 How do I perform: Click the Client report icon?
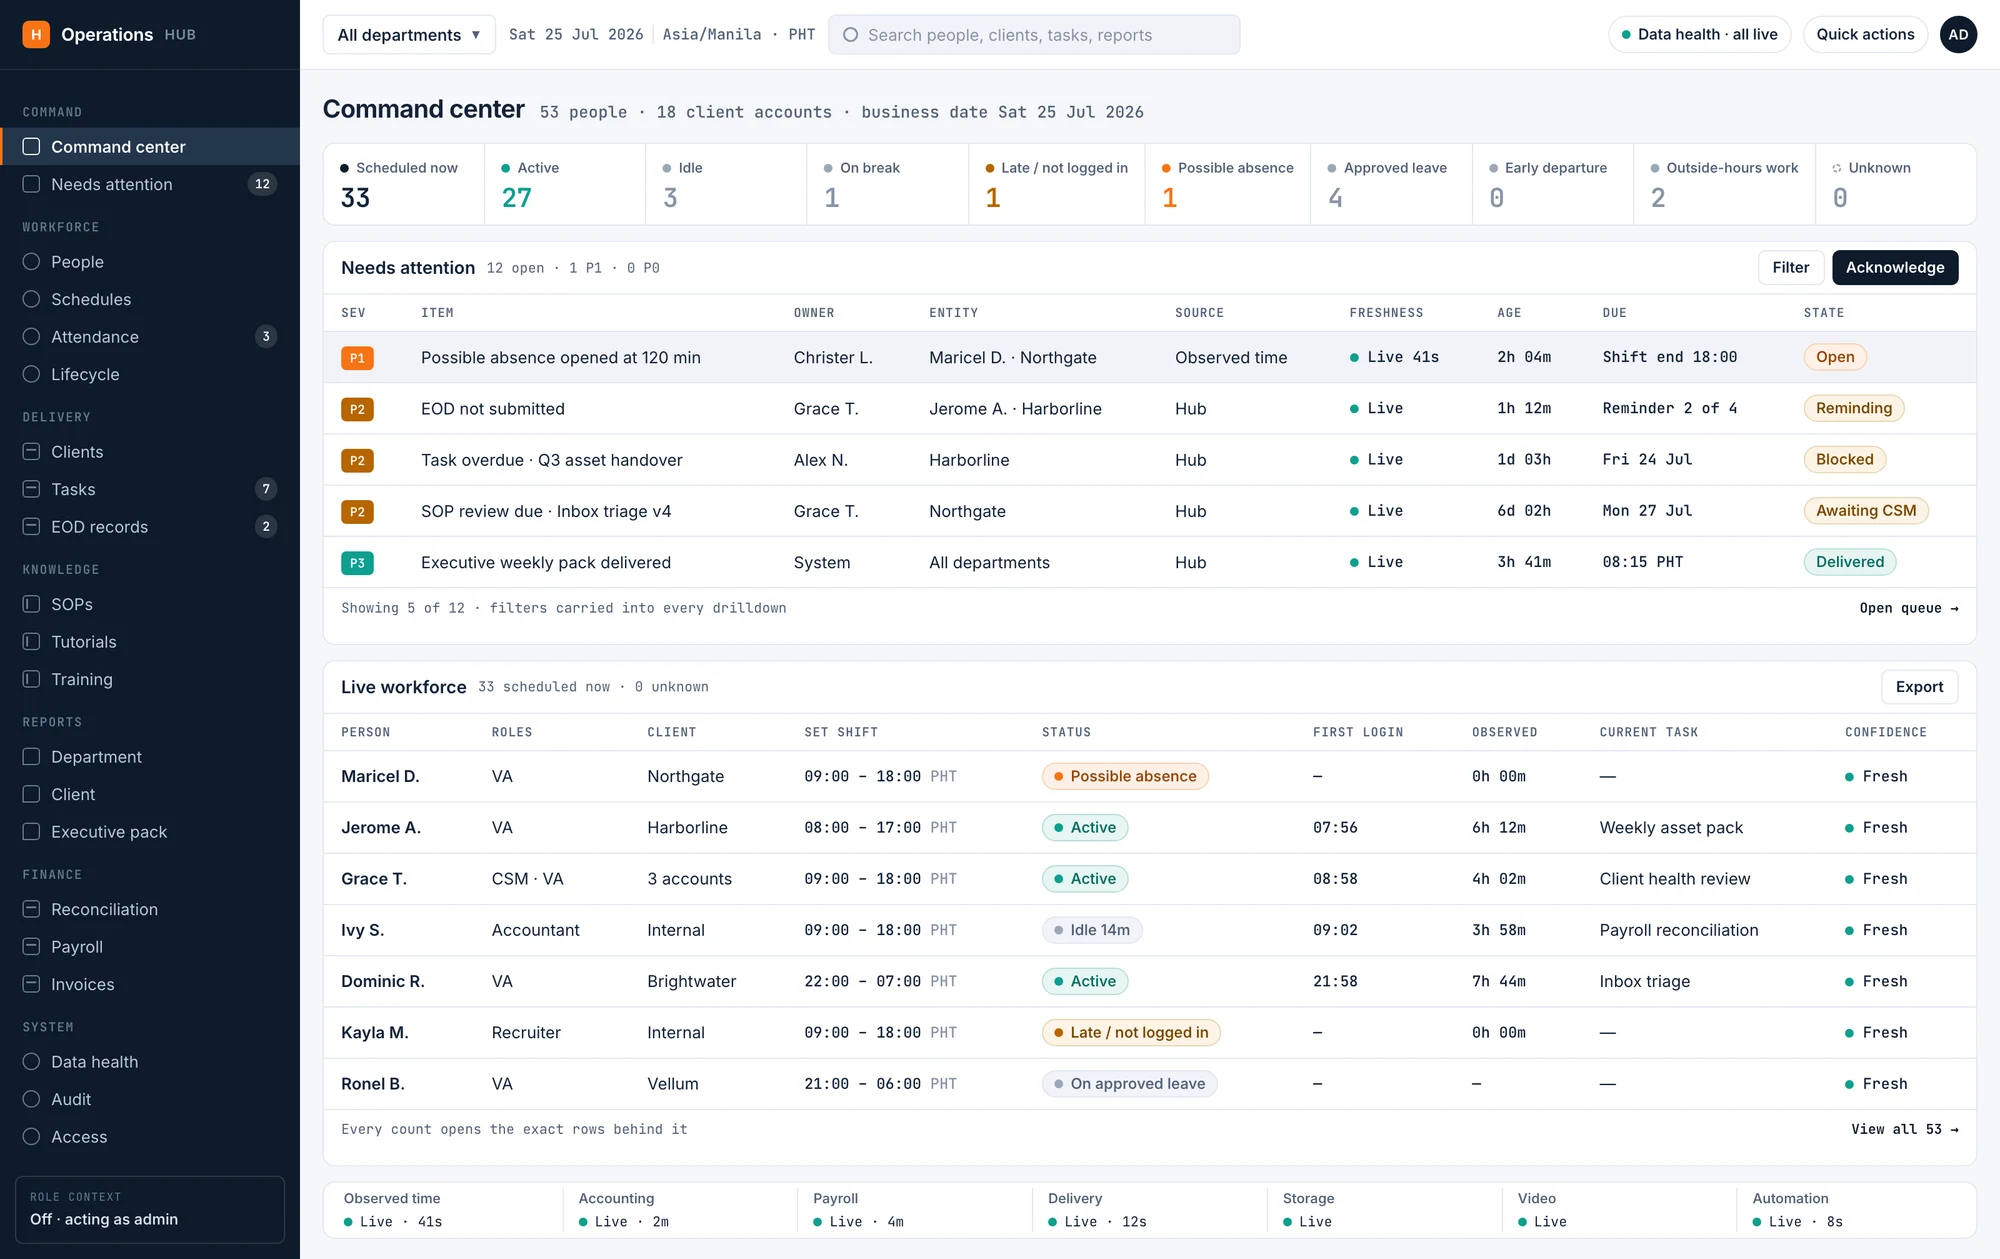(x=31, y=794)
